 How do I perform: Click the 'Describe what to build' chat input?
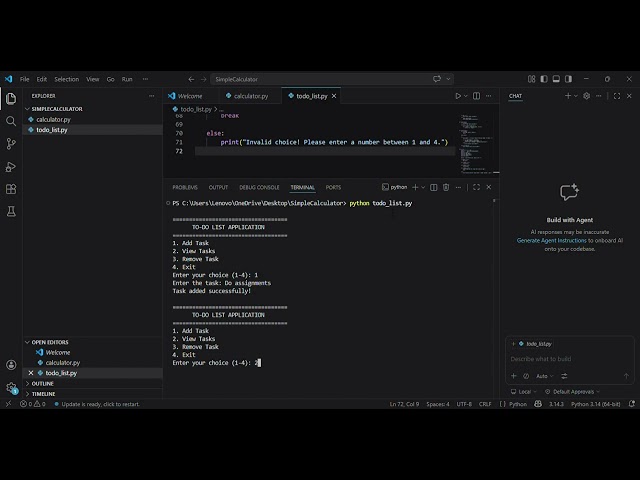coord(570,359)
